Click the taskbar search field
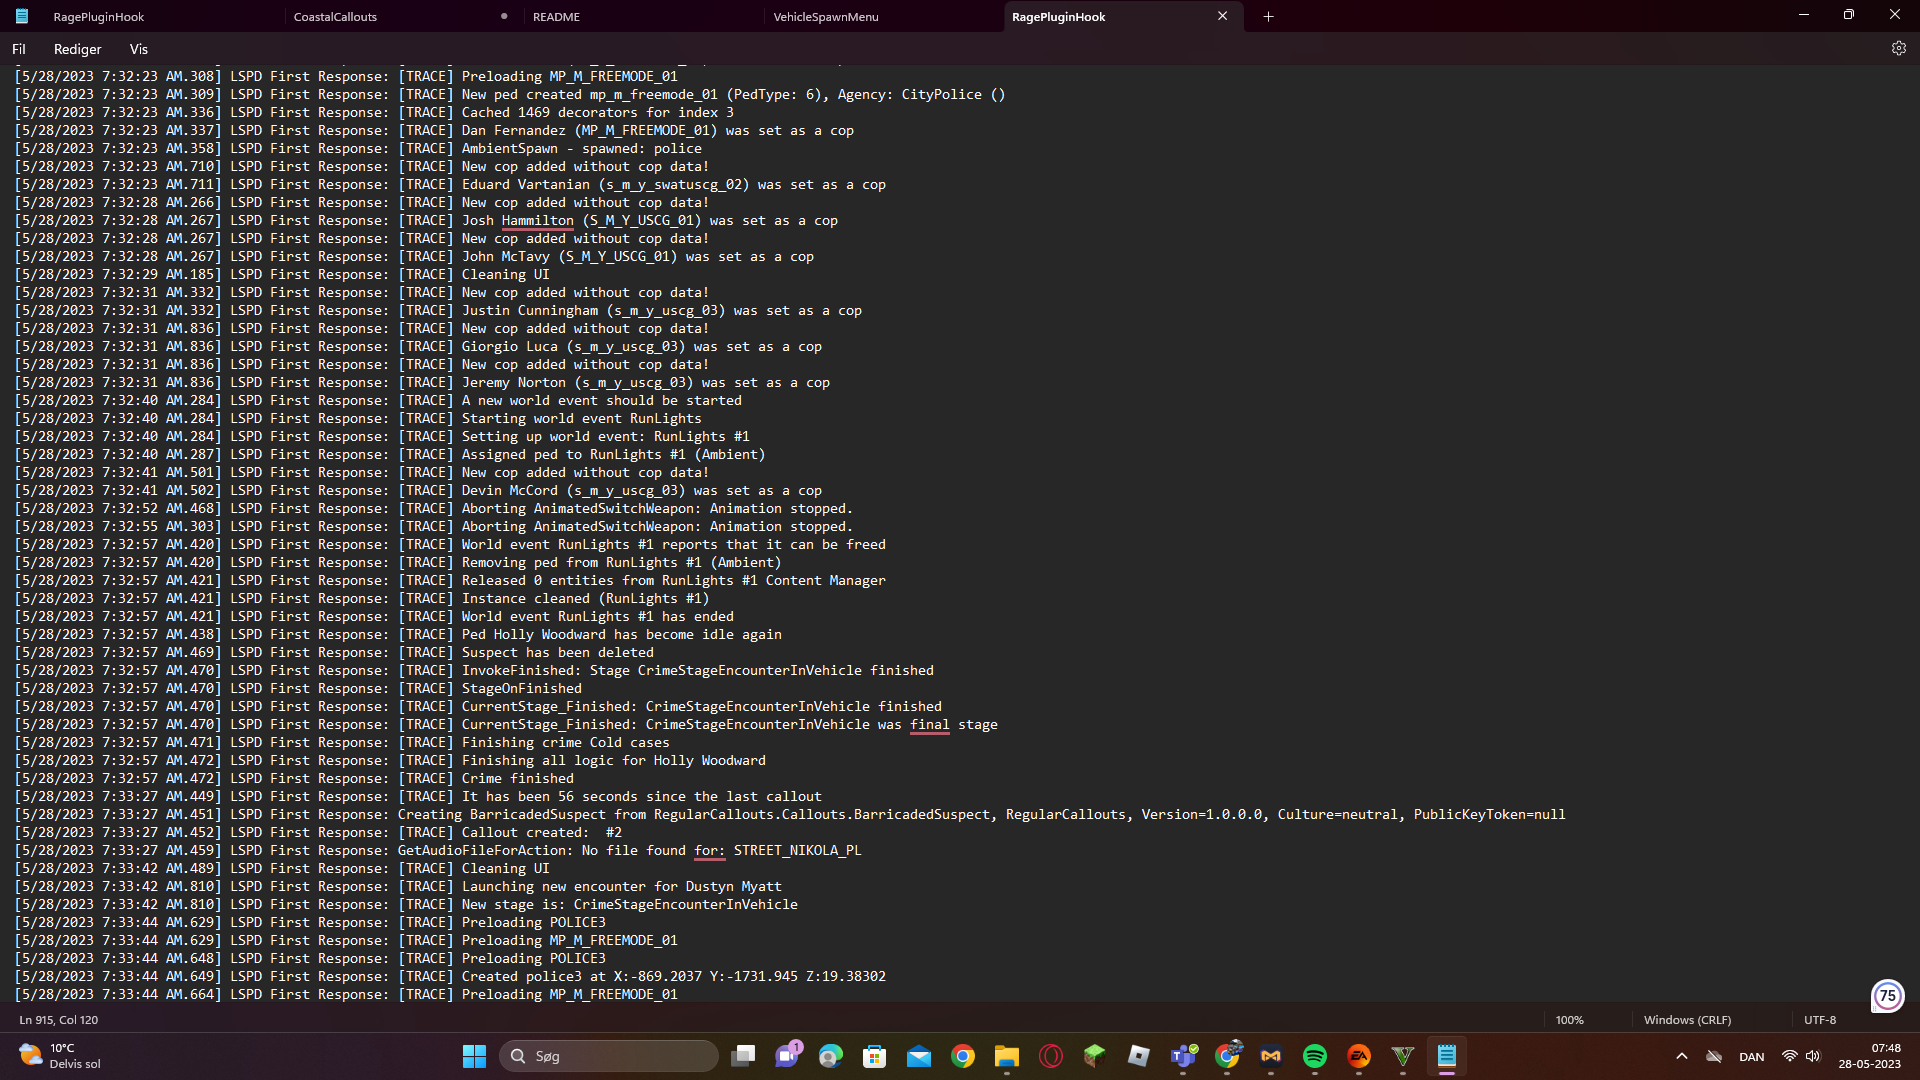Viewport: 1920px width, 1080px height. 610,1056
